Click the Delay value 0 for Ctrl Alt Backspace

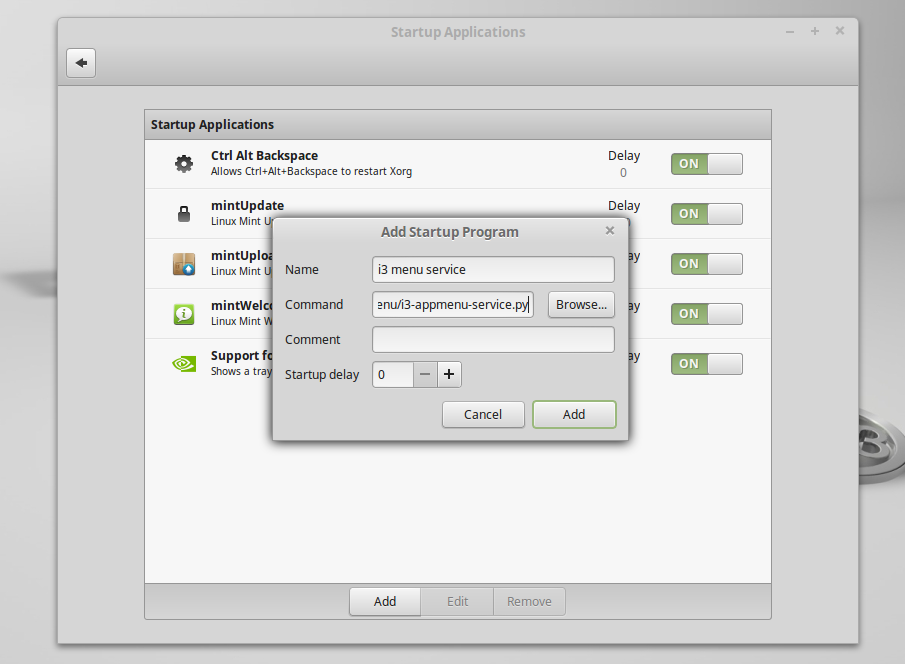pos(623,173)
